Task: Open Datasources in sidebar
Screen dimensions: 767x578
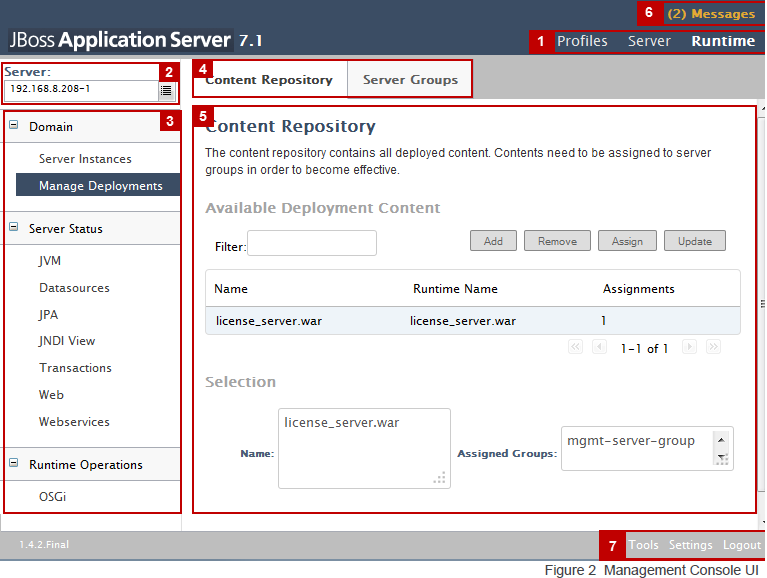Action: [x=74, y=288]
